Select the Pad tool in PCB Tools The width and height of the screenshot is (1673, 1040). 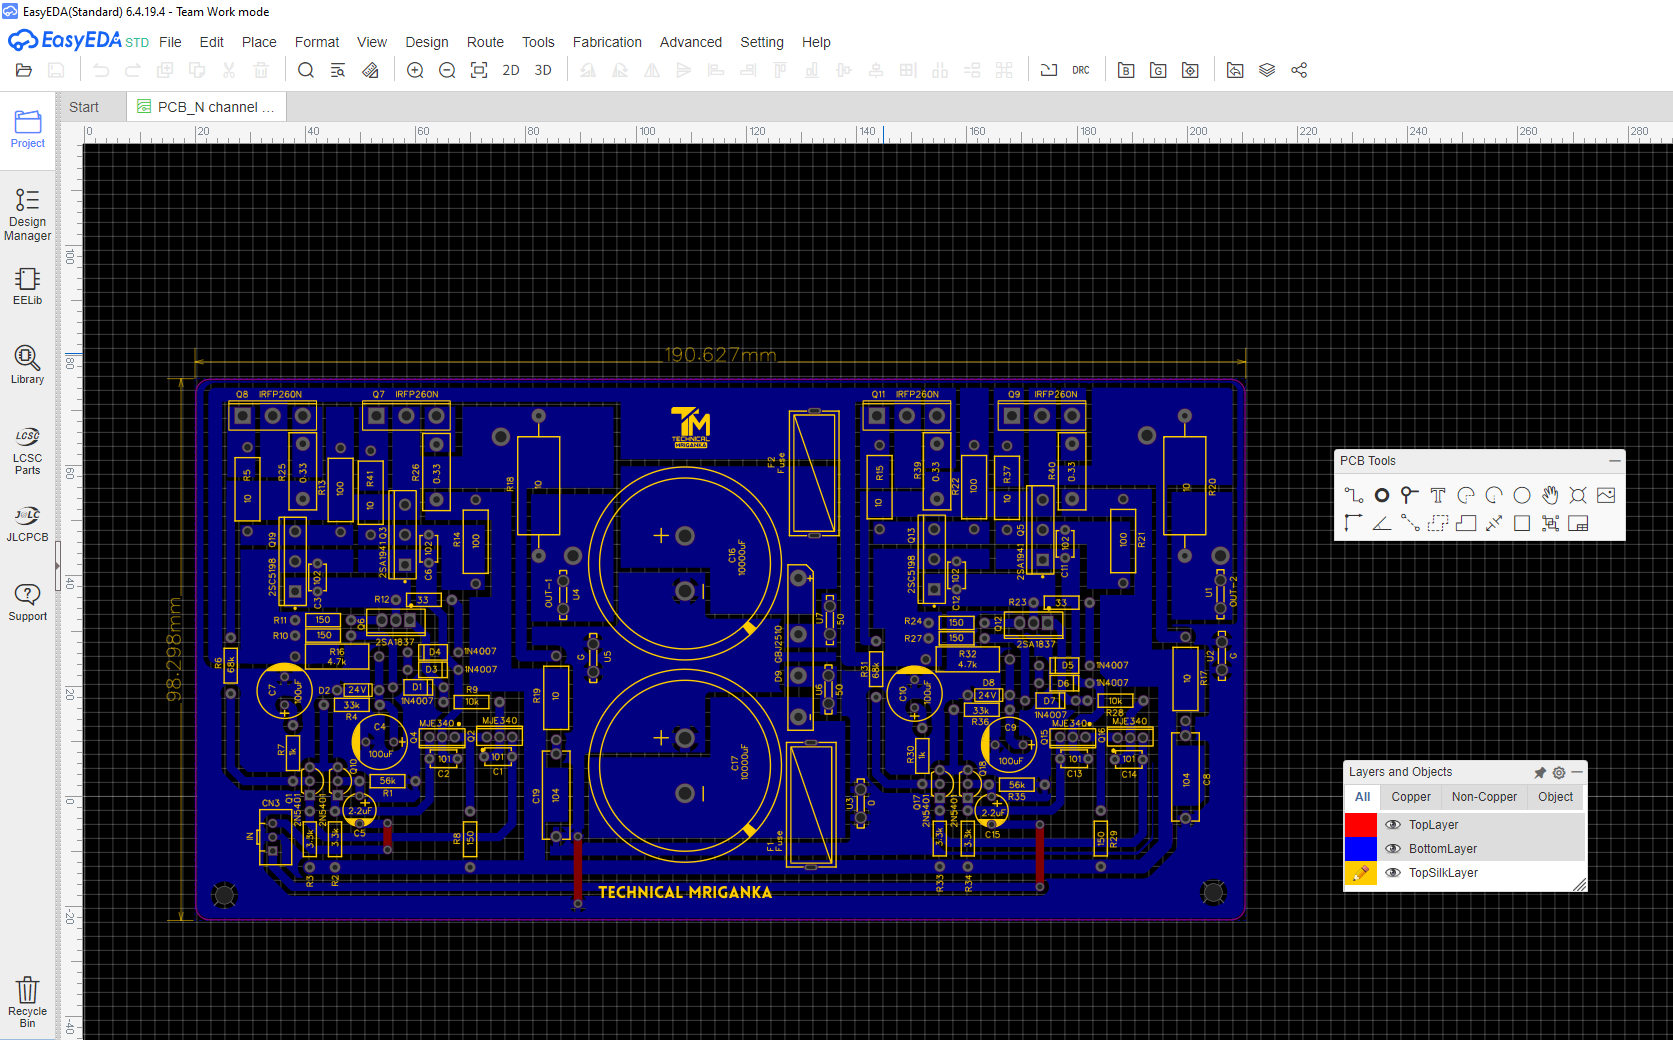point(1382,495)
